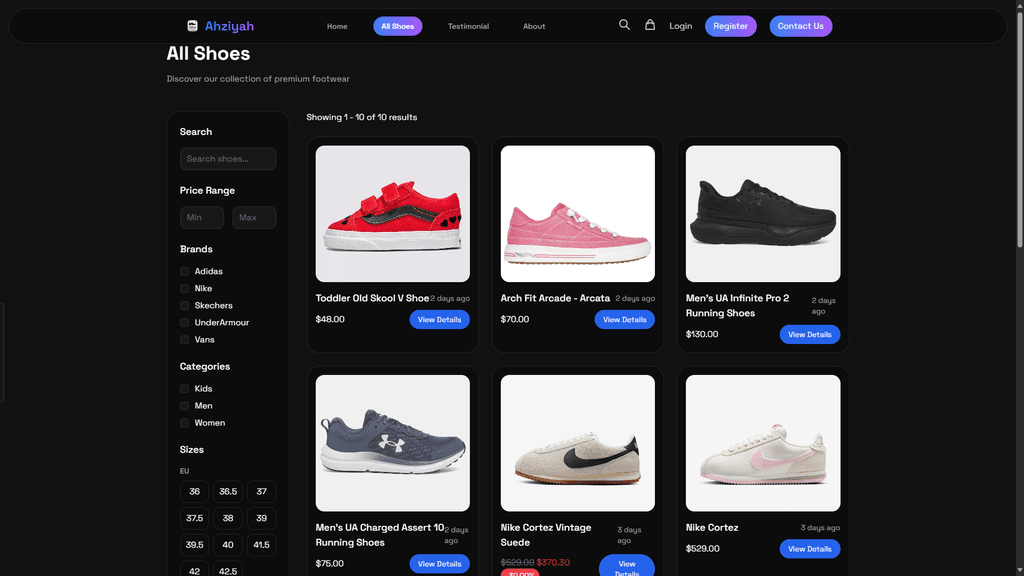This screenshot has height=576, width=1024.
Task: Click the Max price field
Action: 254,217
